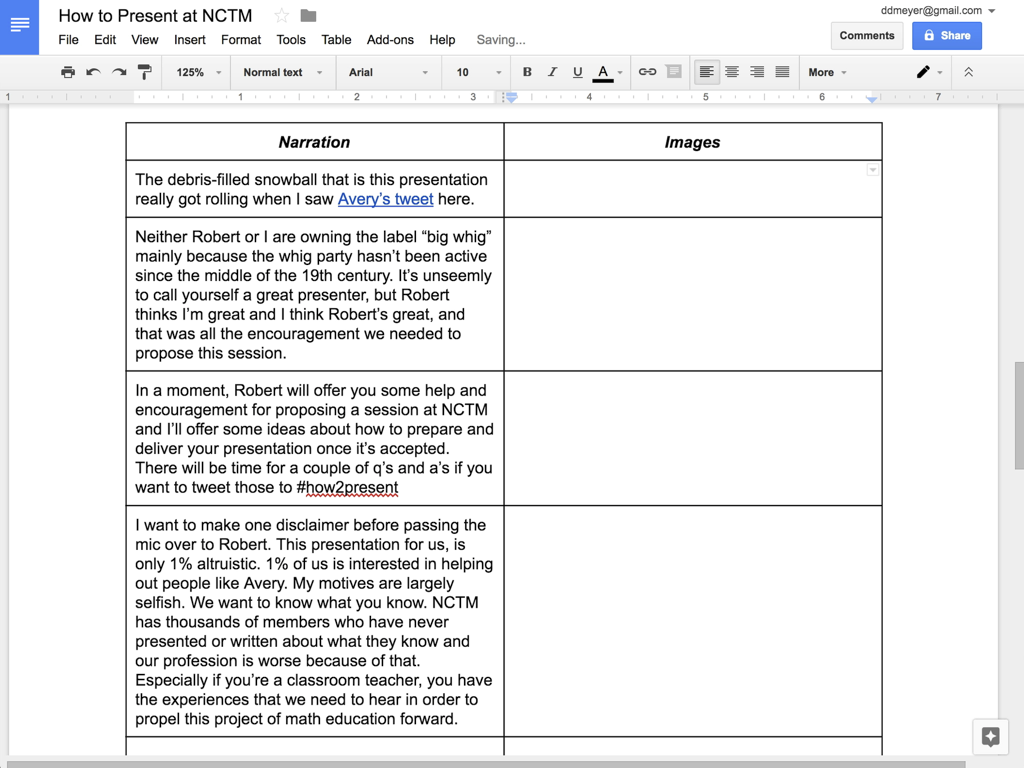Open the move-to-folder icon
Screen dimensions: 1024x768
tap(309, 16)
